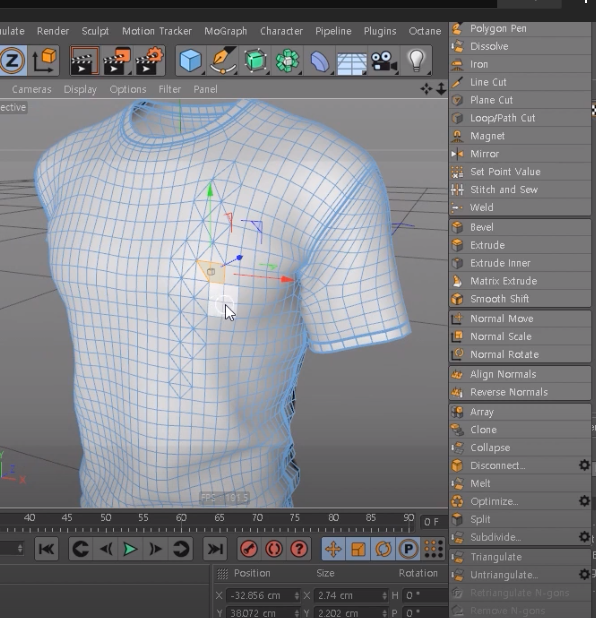Viewport: 596px width, 618px height.
Task: Choose Polygon Pen from the menu
Action: click(x=520, y=28)
